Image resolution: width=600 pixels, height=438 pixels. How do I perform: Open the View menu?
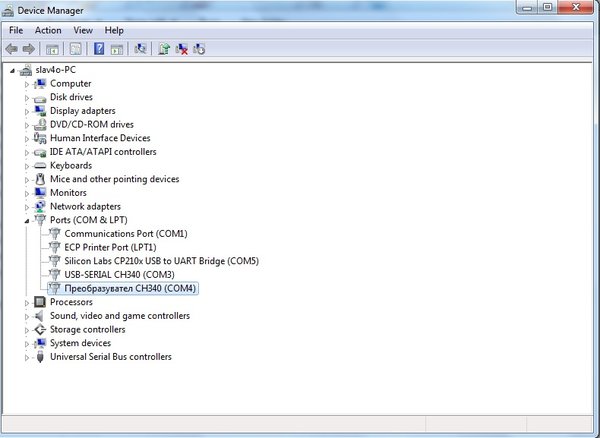point(83,30)
